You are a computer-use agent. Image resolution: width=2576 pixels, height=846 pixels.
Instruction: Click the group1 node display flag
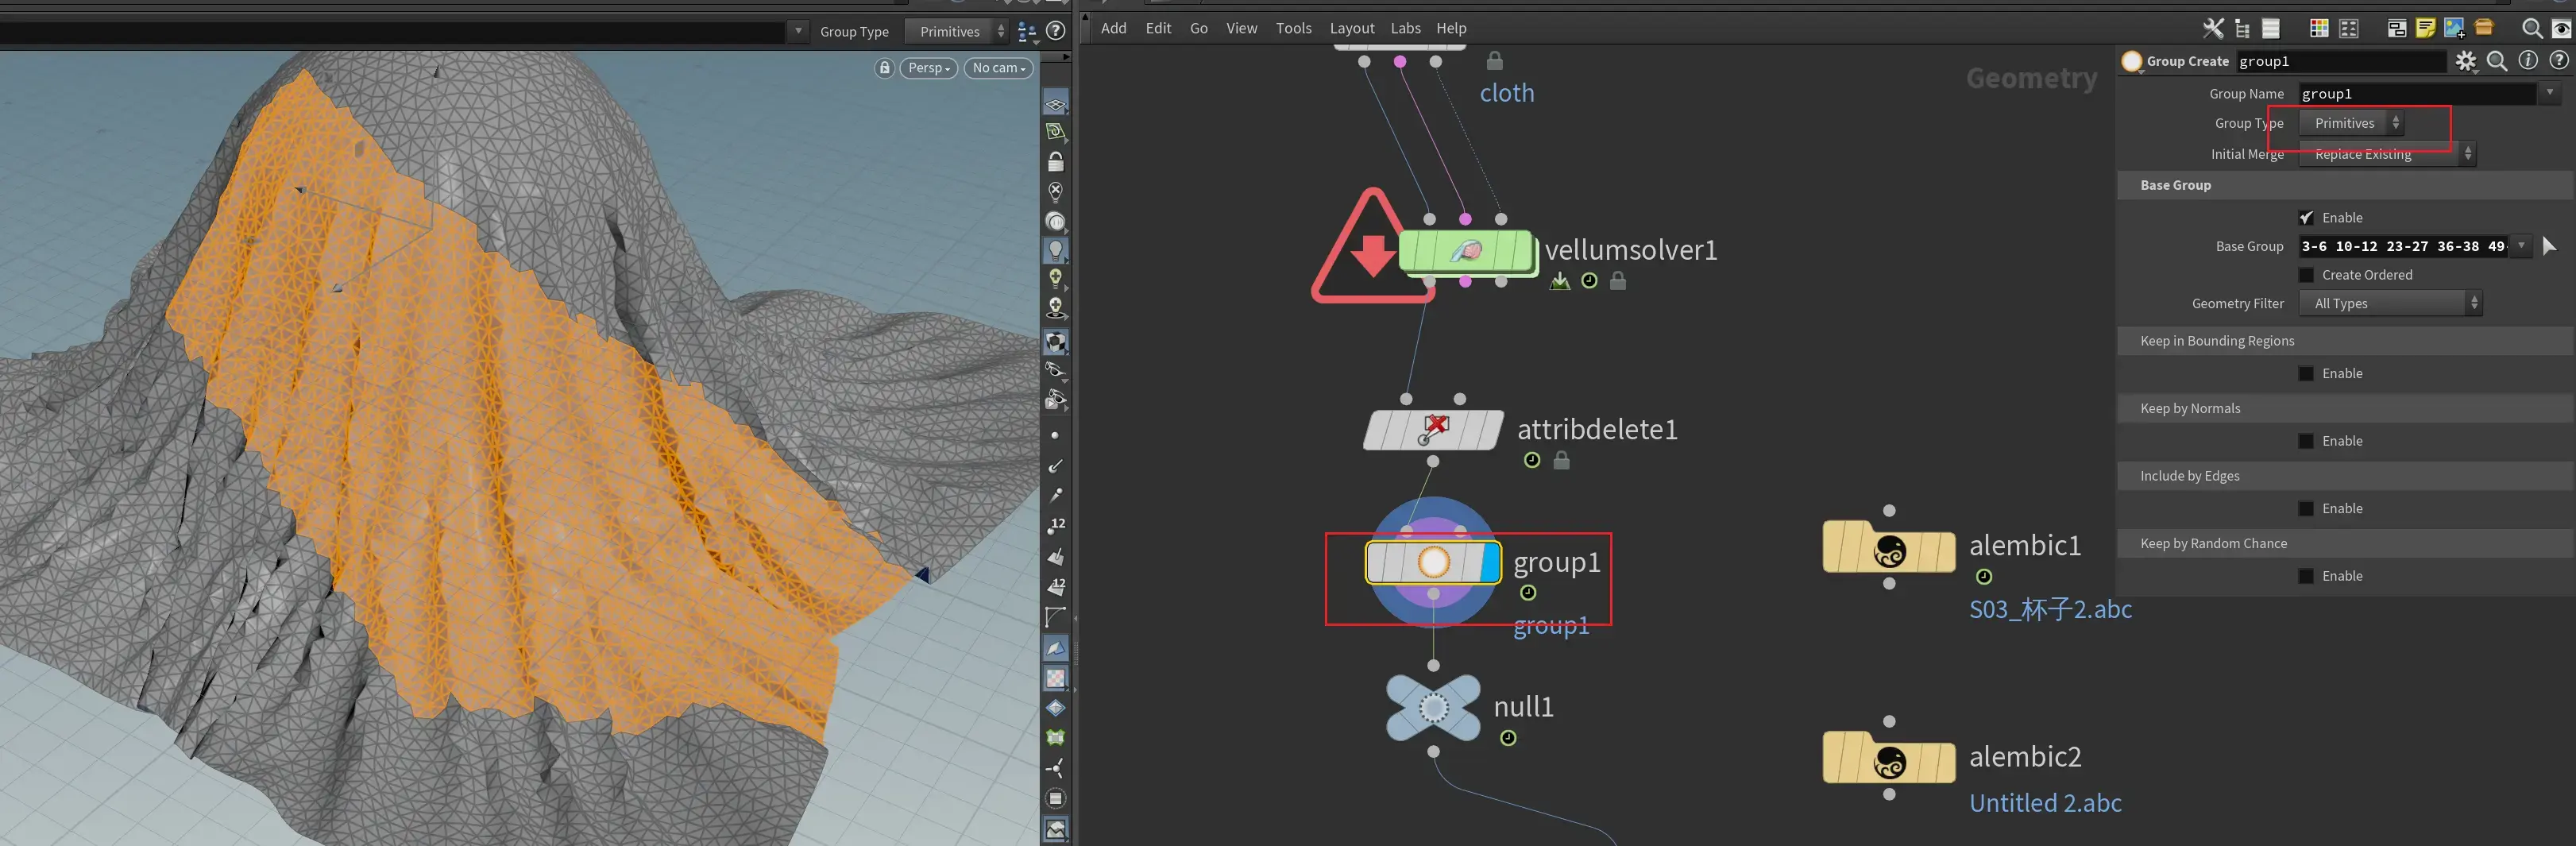pos(1488,563)
